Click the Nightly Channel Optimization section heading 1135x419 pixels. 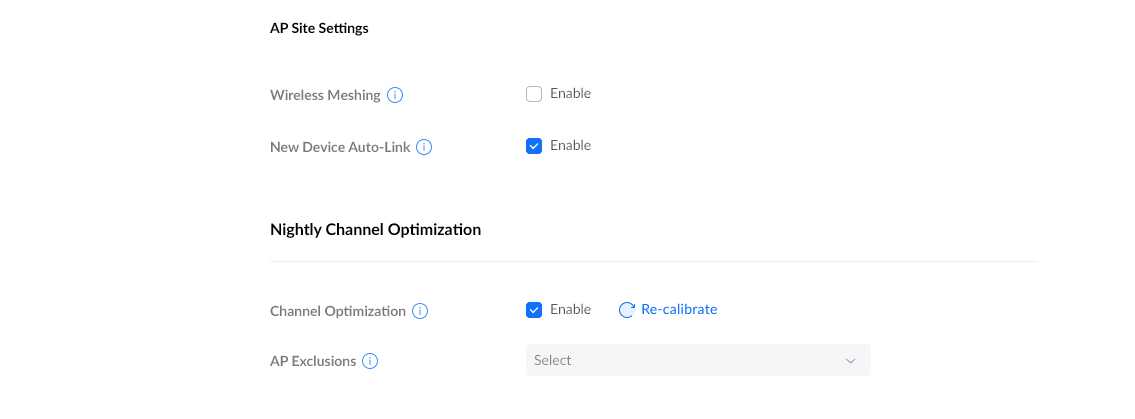click(375, 230)
